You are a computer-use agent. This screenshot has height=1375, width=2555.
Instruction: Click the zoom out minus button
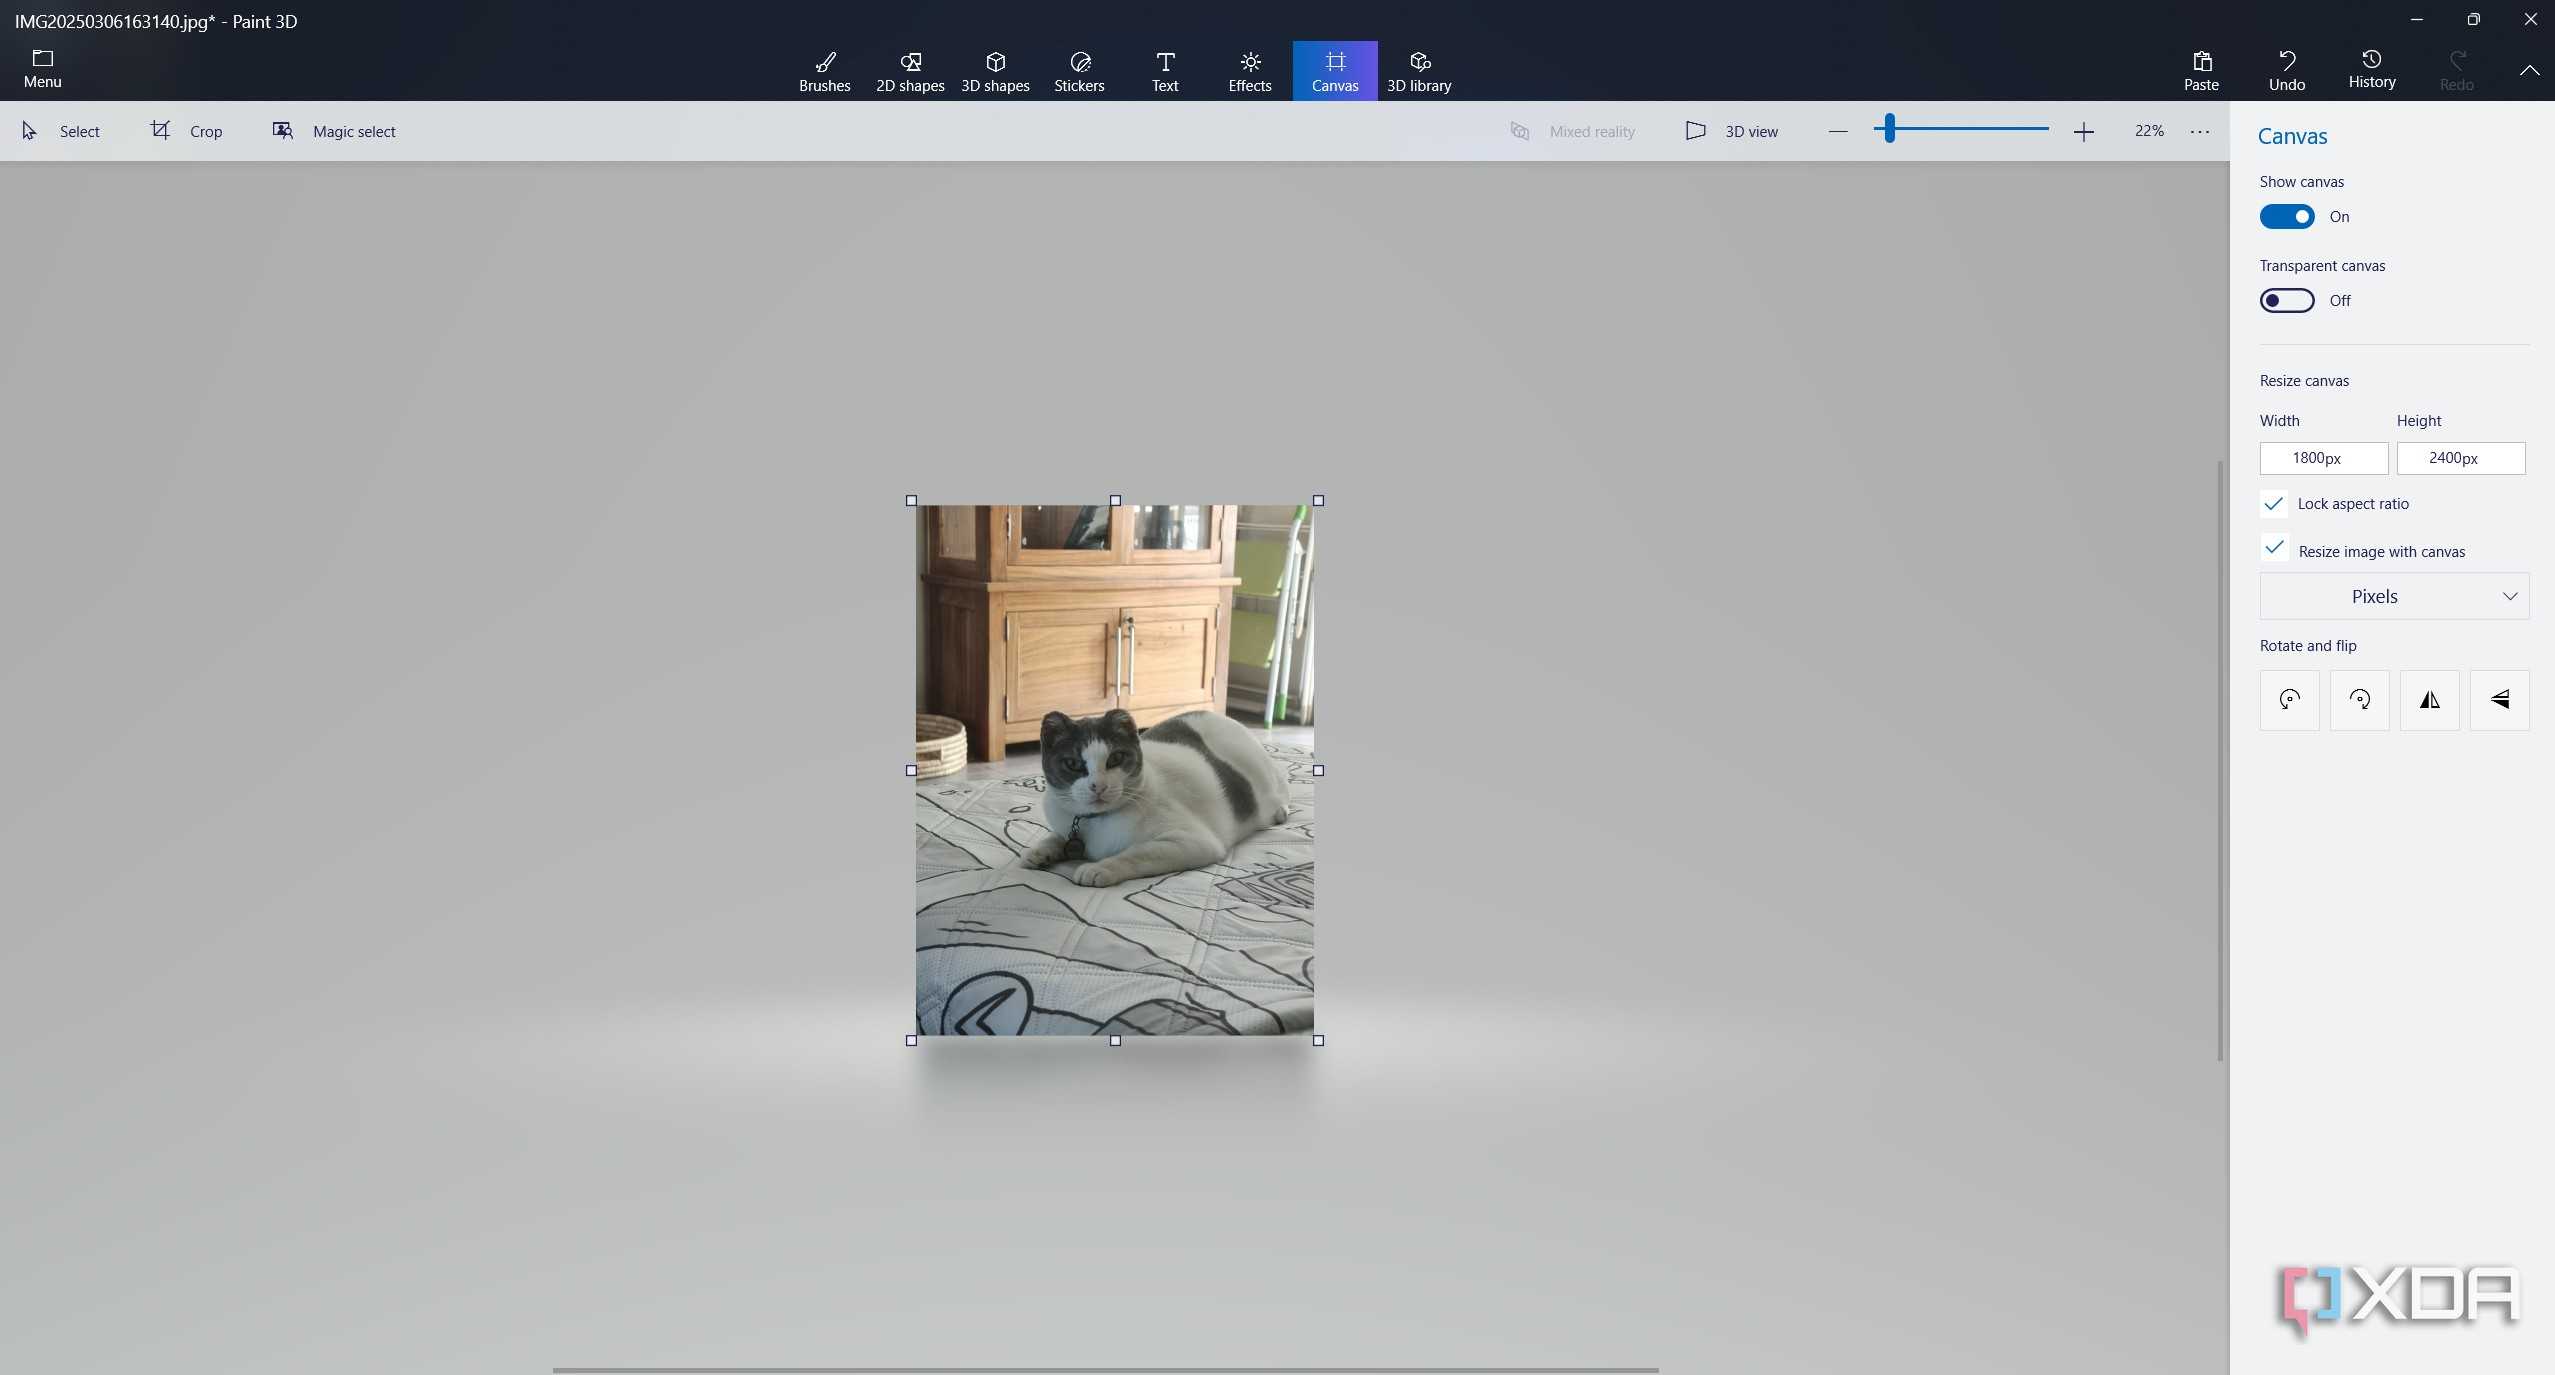coord(1837,131)
